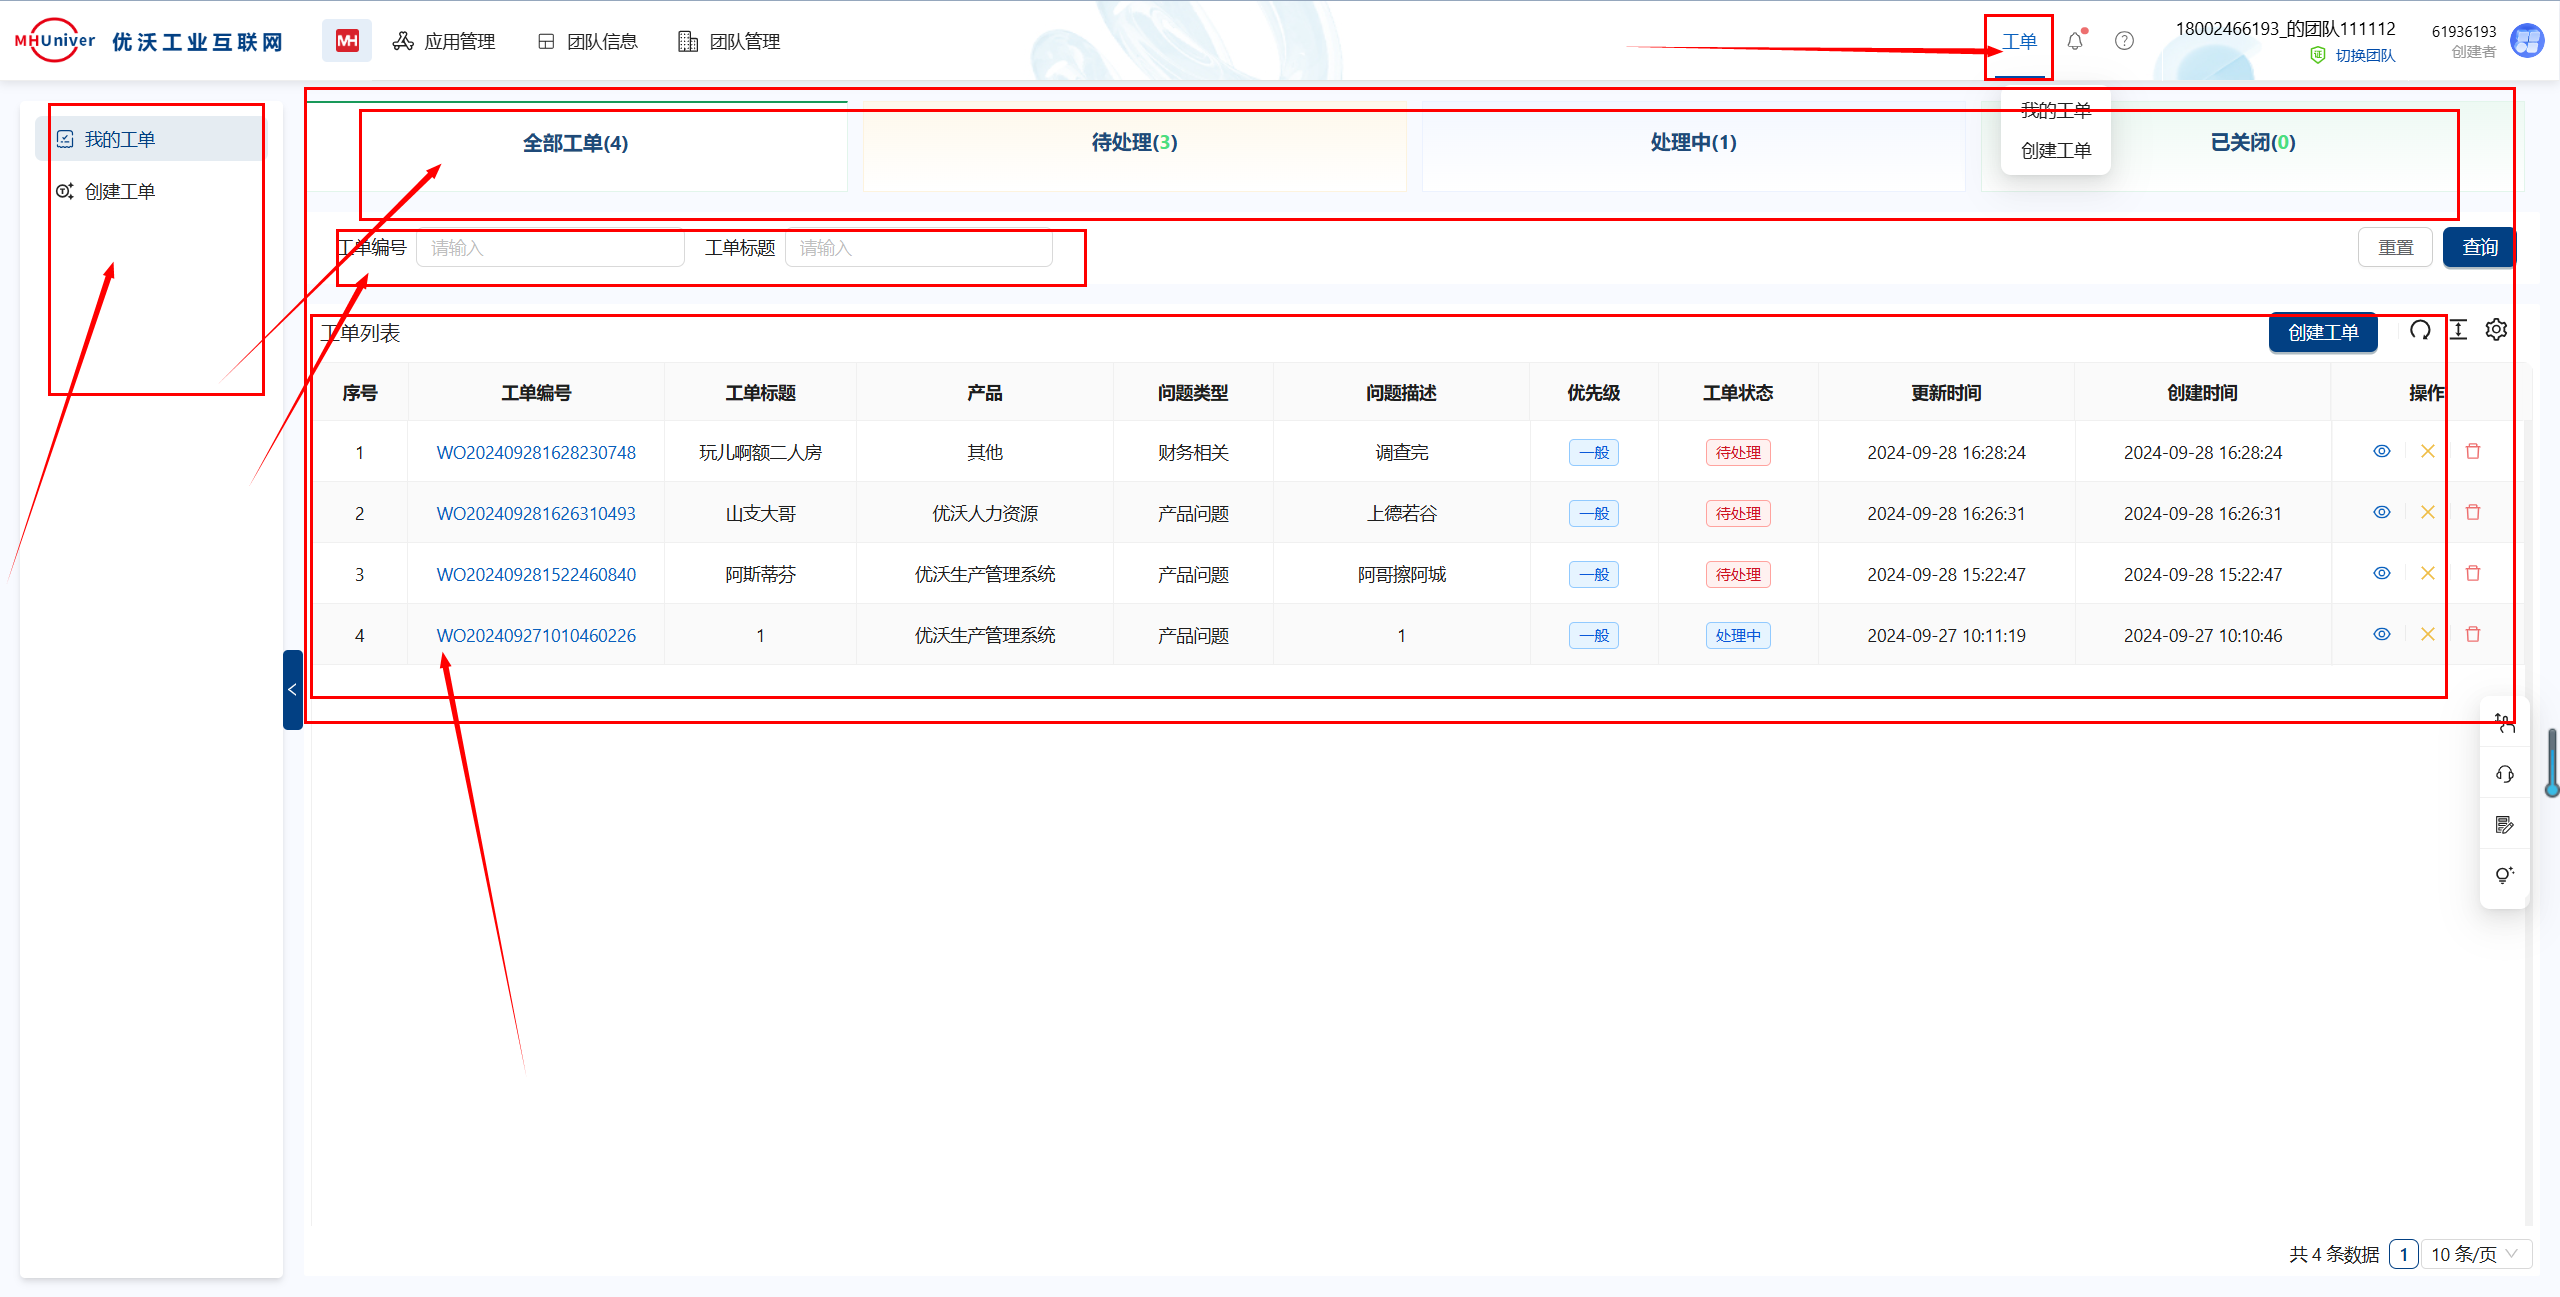The width and height of the screenshot is (2560, 1297).
Task: View work order row 4 via the eye icon
Action: click(x=2382, y=634)
